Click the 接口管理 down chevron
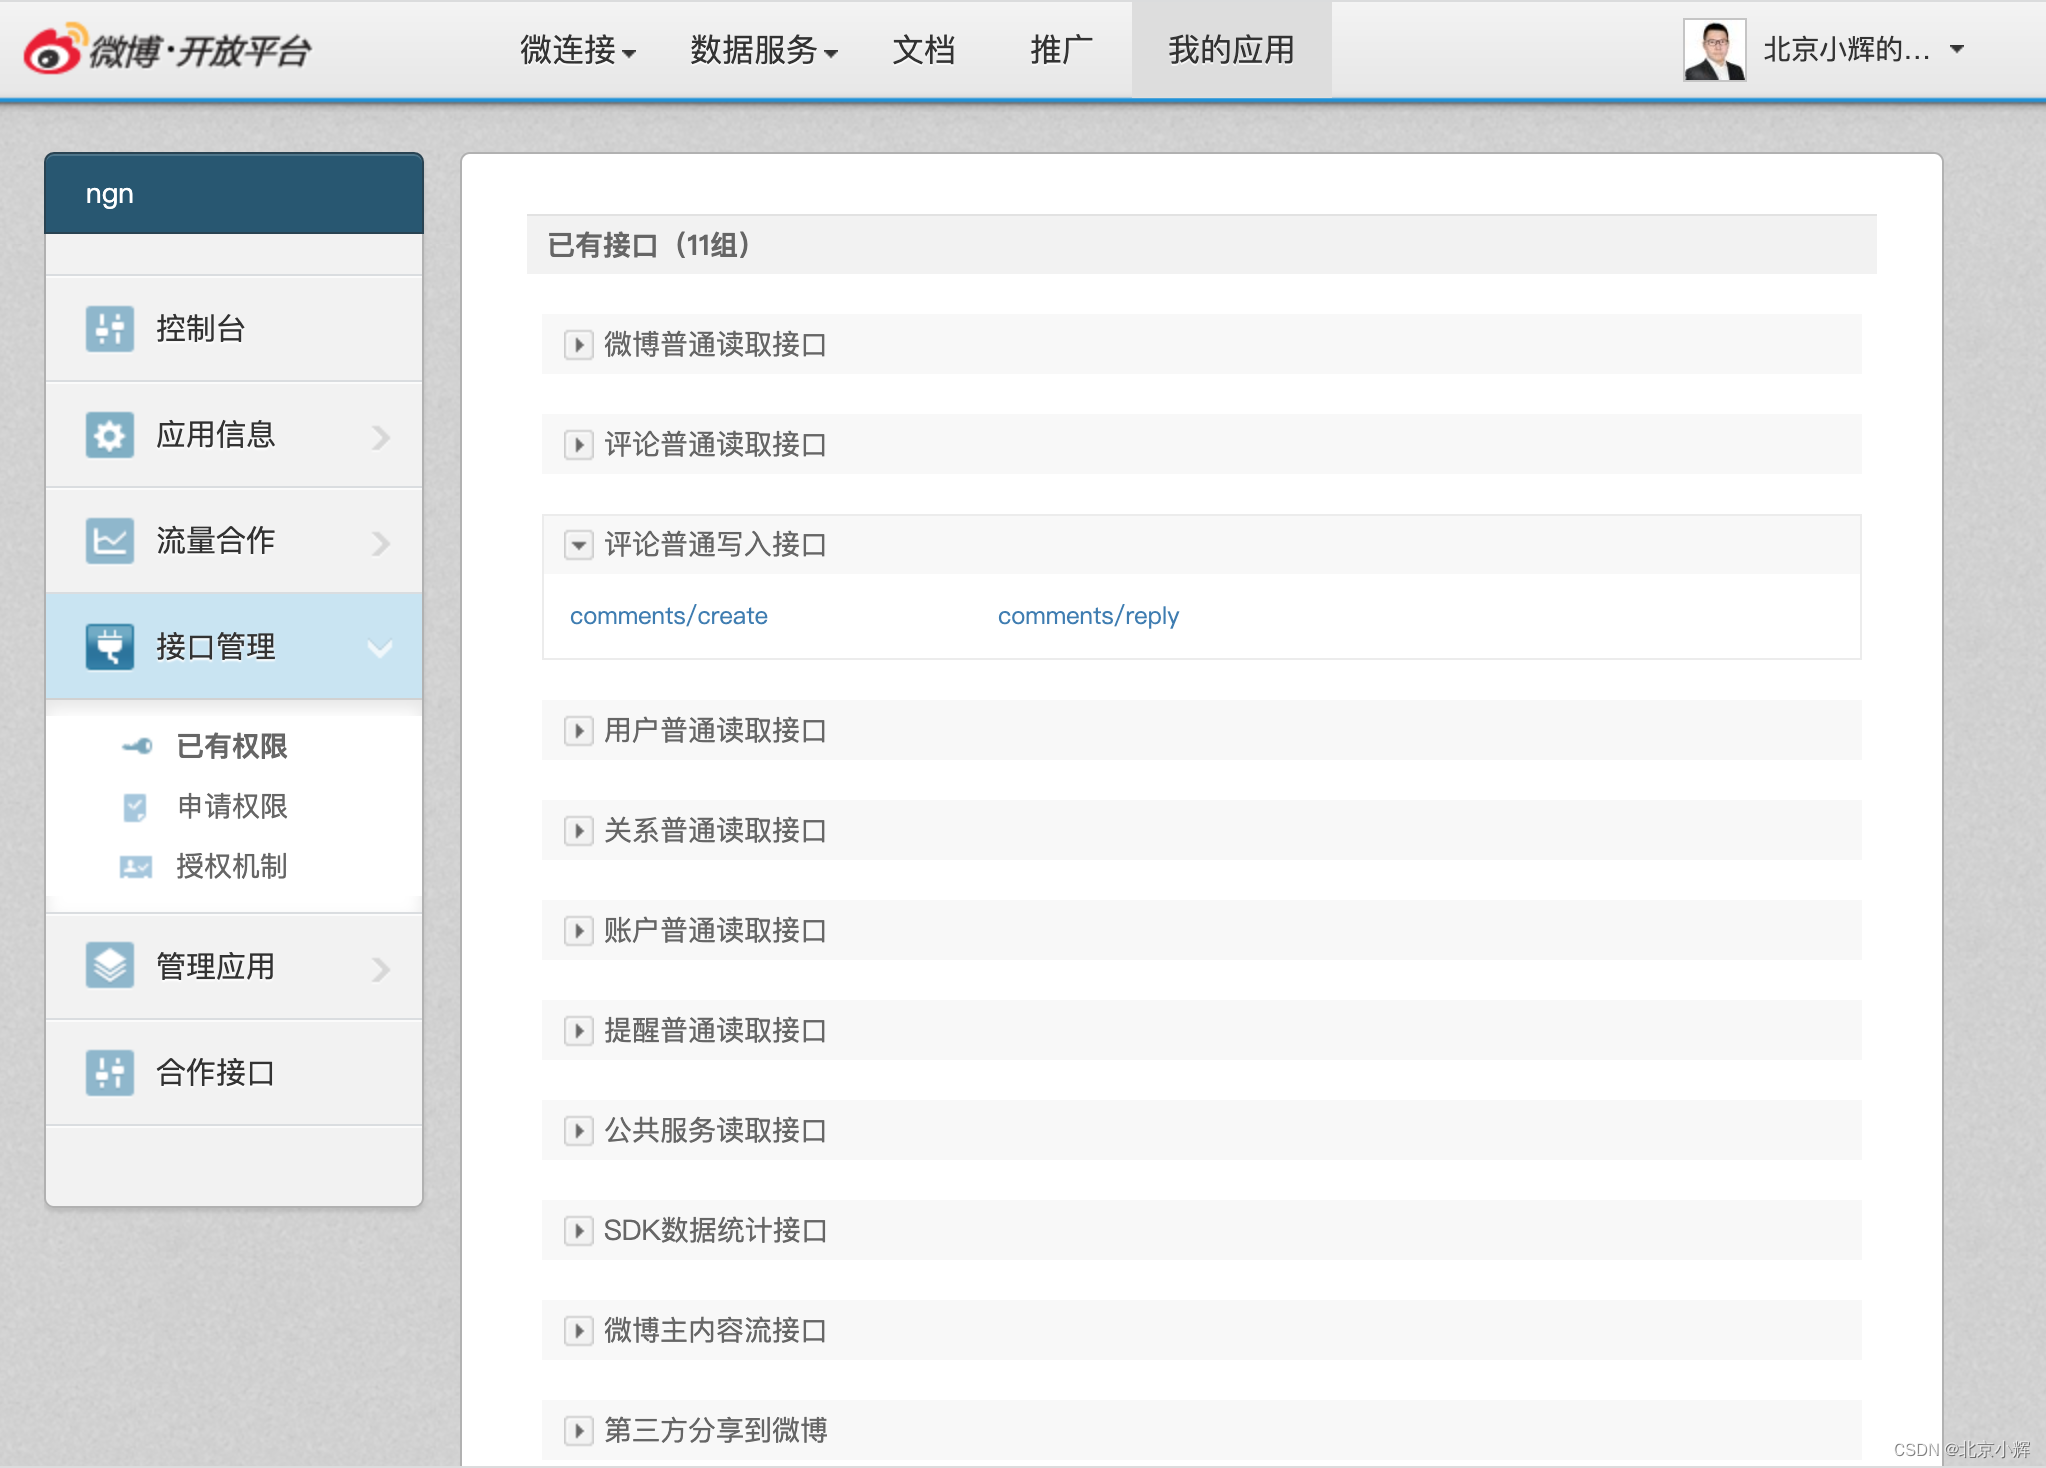 [x=380, y=649]
